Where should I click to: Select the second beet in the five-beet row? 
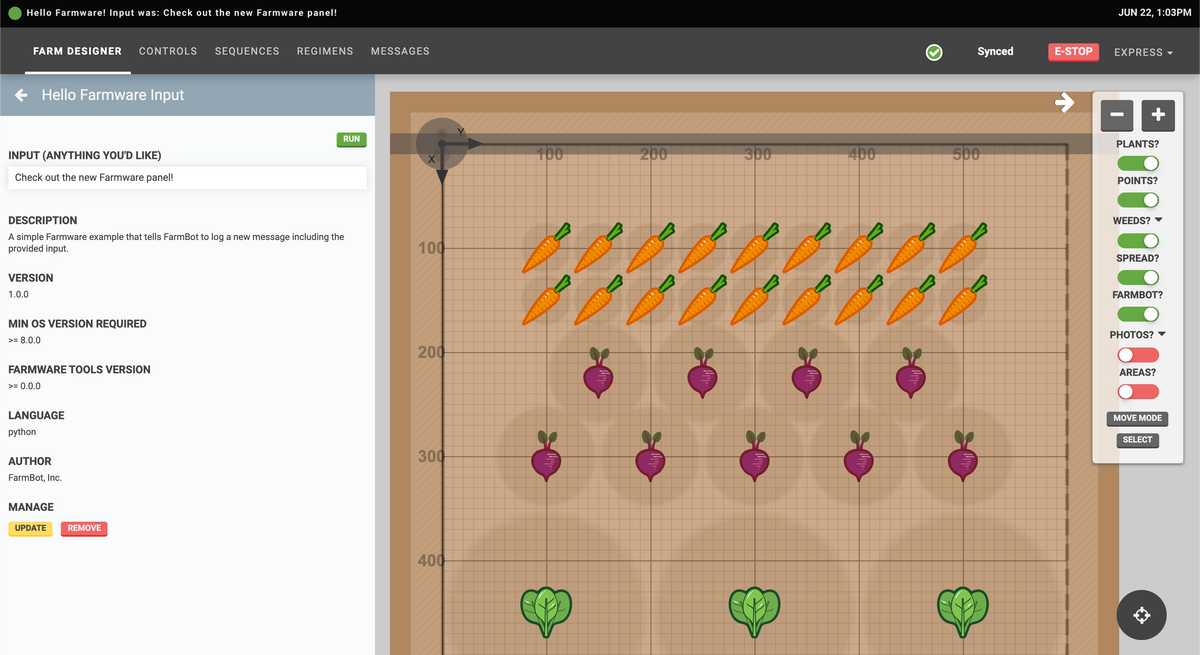click(x=650, y=456)
